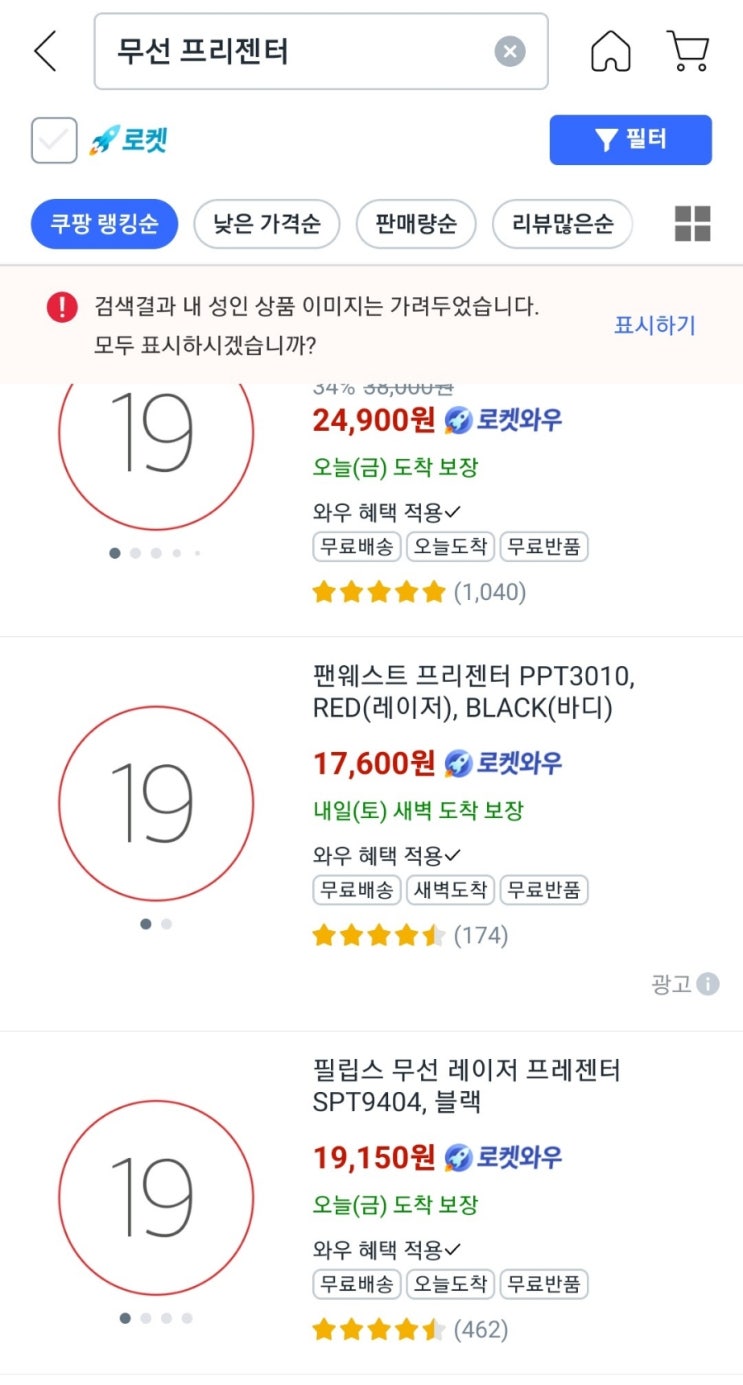Tap the red warning exclamation icon

tap(62, 306)
